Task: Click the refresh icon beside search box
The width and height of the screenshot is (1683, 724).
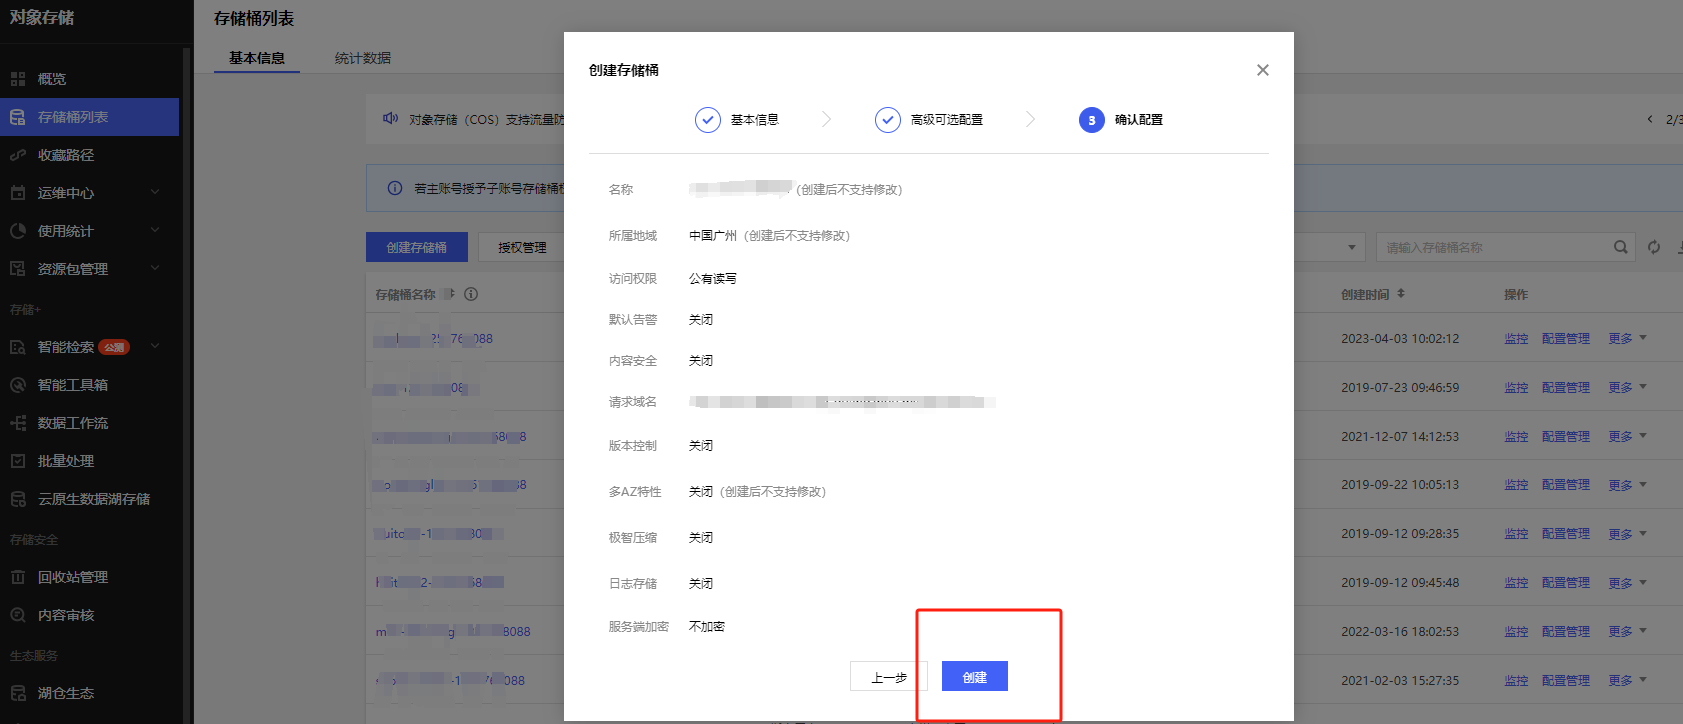Action: click(x=1654, y=247)
